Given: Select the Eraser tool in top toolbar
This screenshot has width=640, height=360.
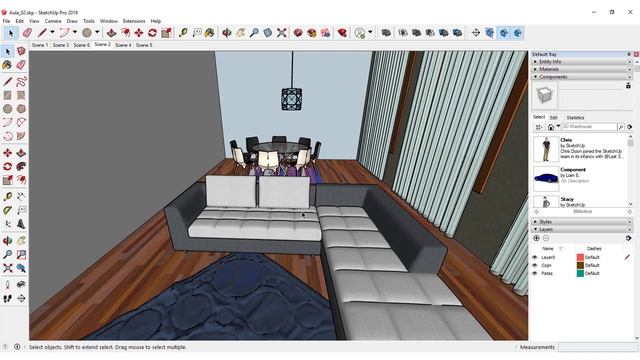Looking at the screenshot, I should click(x=27, y=33).
